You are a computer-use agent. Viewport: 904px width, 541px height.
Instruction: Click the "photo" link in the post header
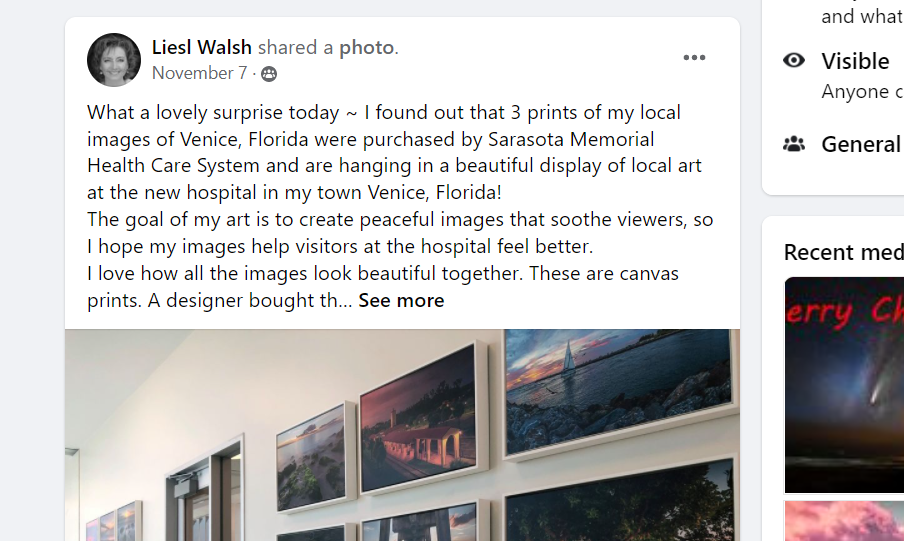366,47
